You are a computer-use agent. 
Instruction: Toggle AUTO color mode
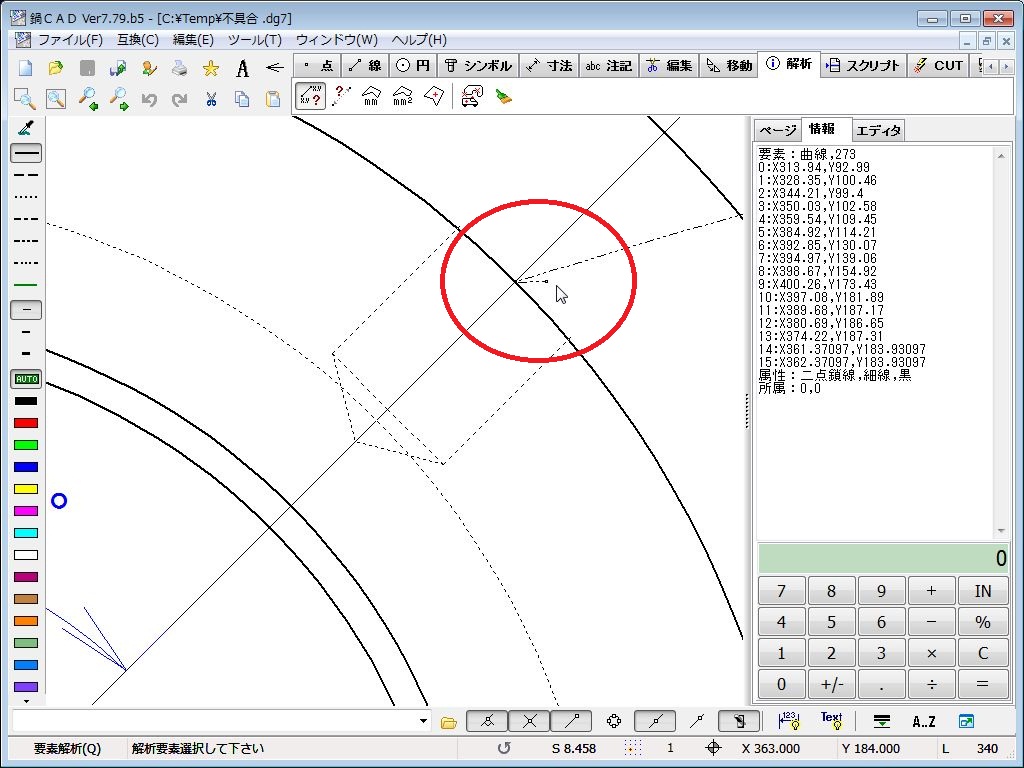pyautogui.click(x=26, y=379)
